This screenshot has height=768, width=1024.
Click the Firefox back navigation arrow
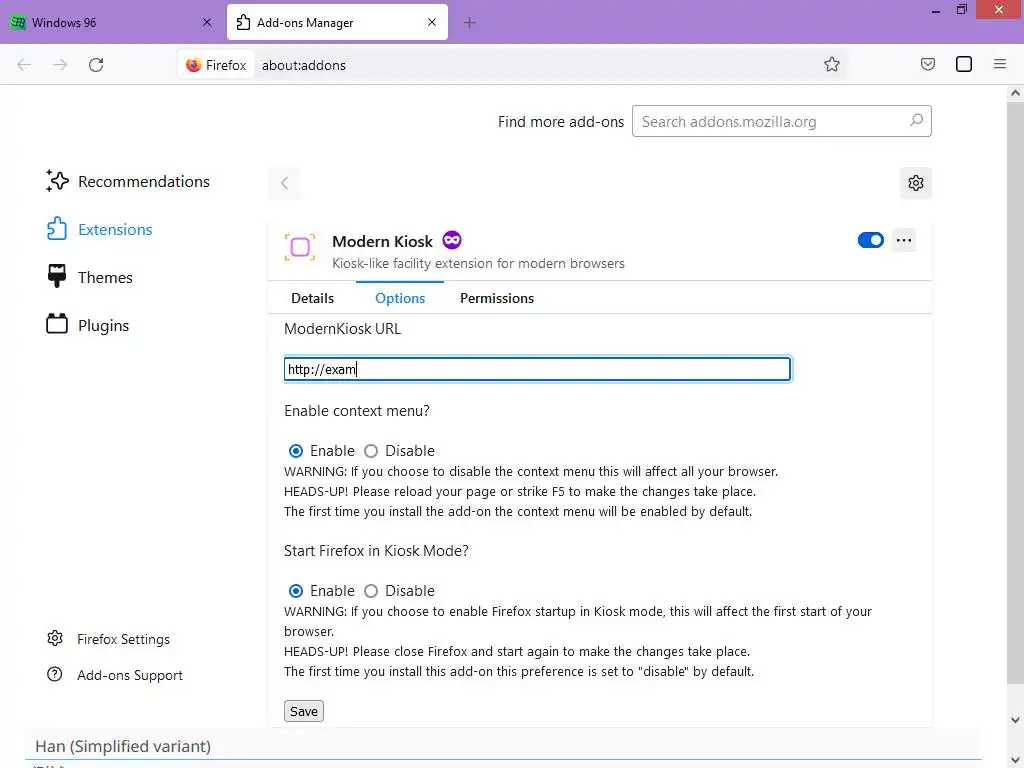(24, 65)
